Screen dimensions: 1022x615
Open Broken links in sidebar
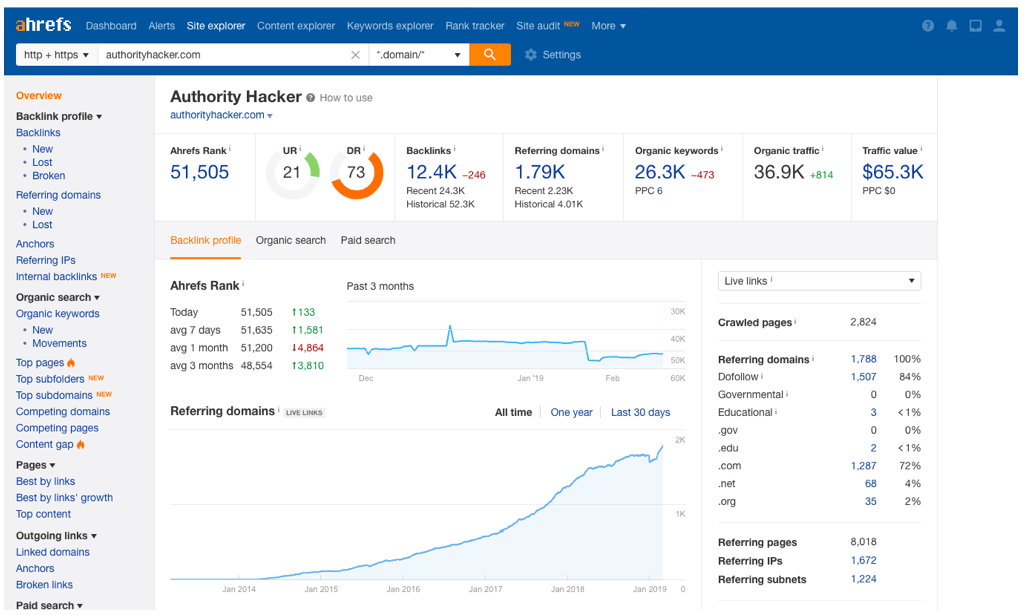point(44,585)
